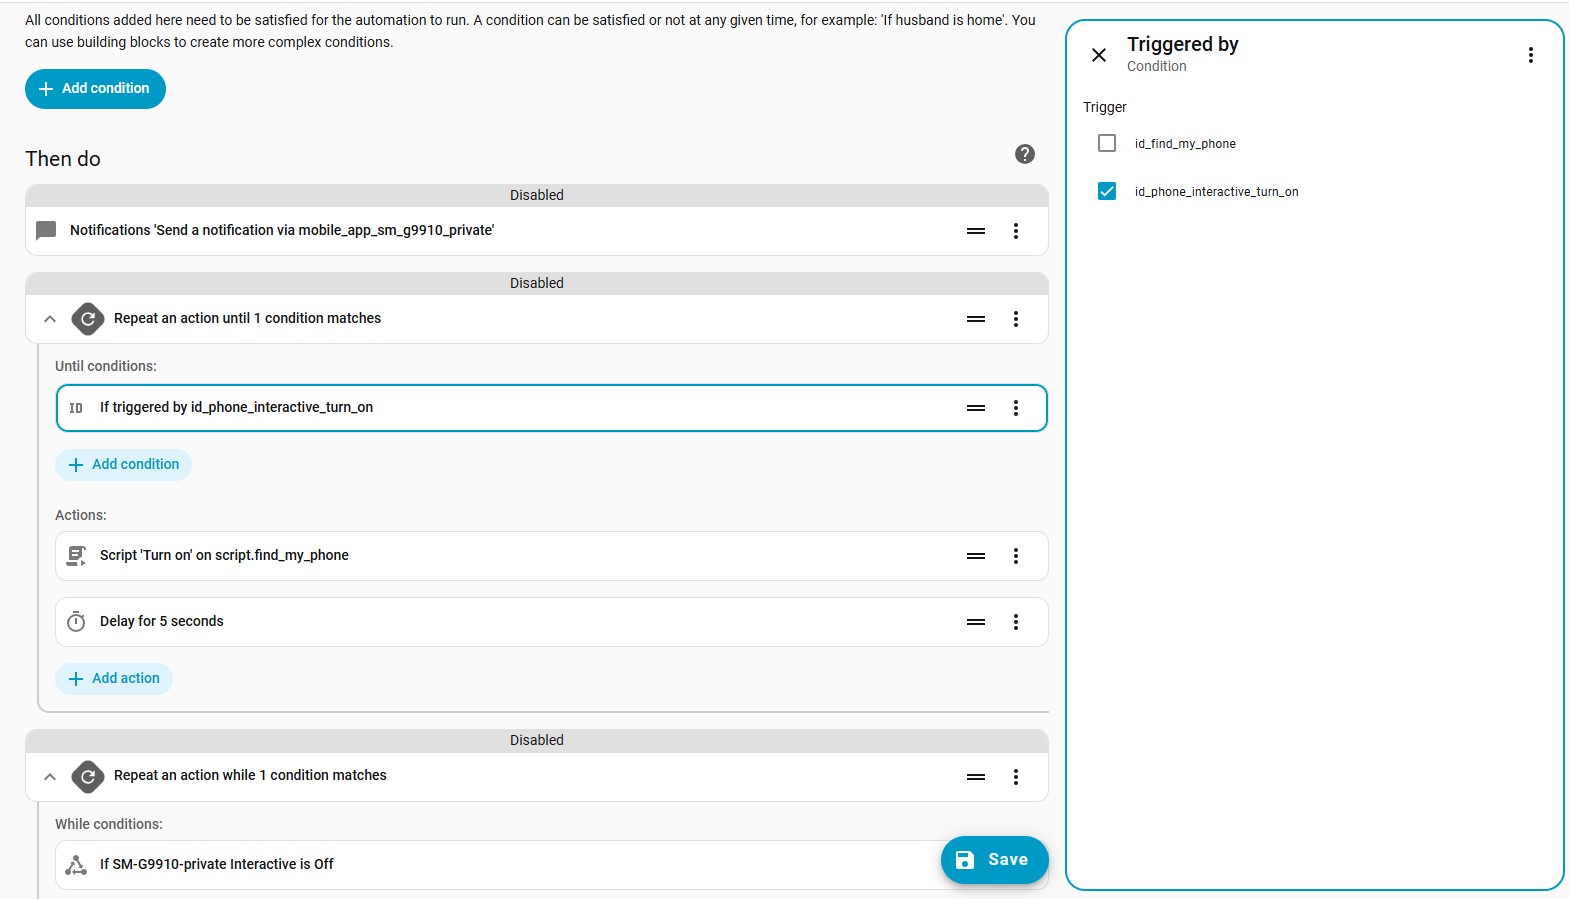This screenshot has height=899, width=1569.
Task: Click the help question mark icon
Action: [x=1024, y=154]
